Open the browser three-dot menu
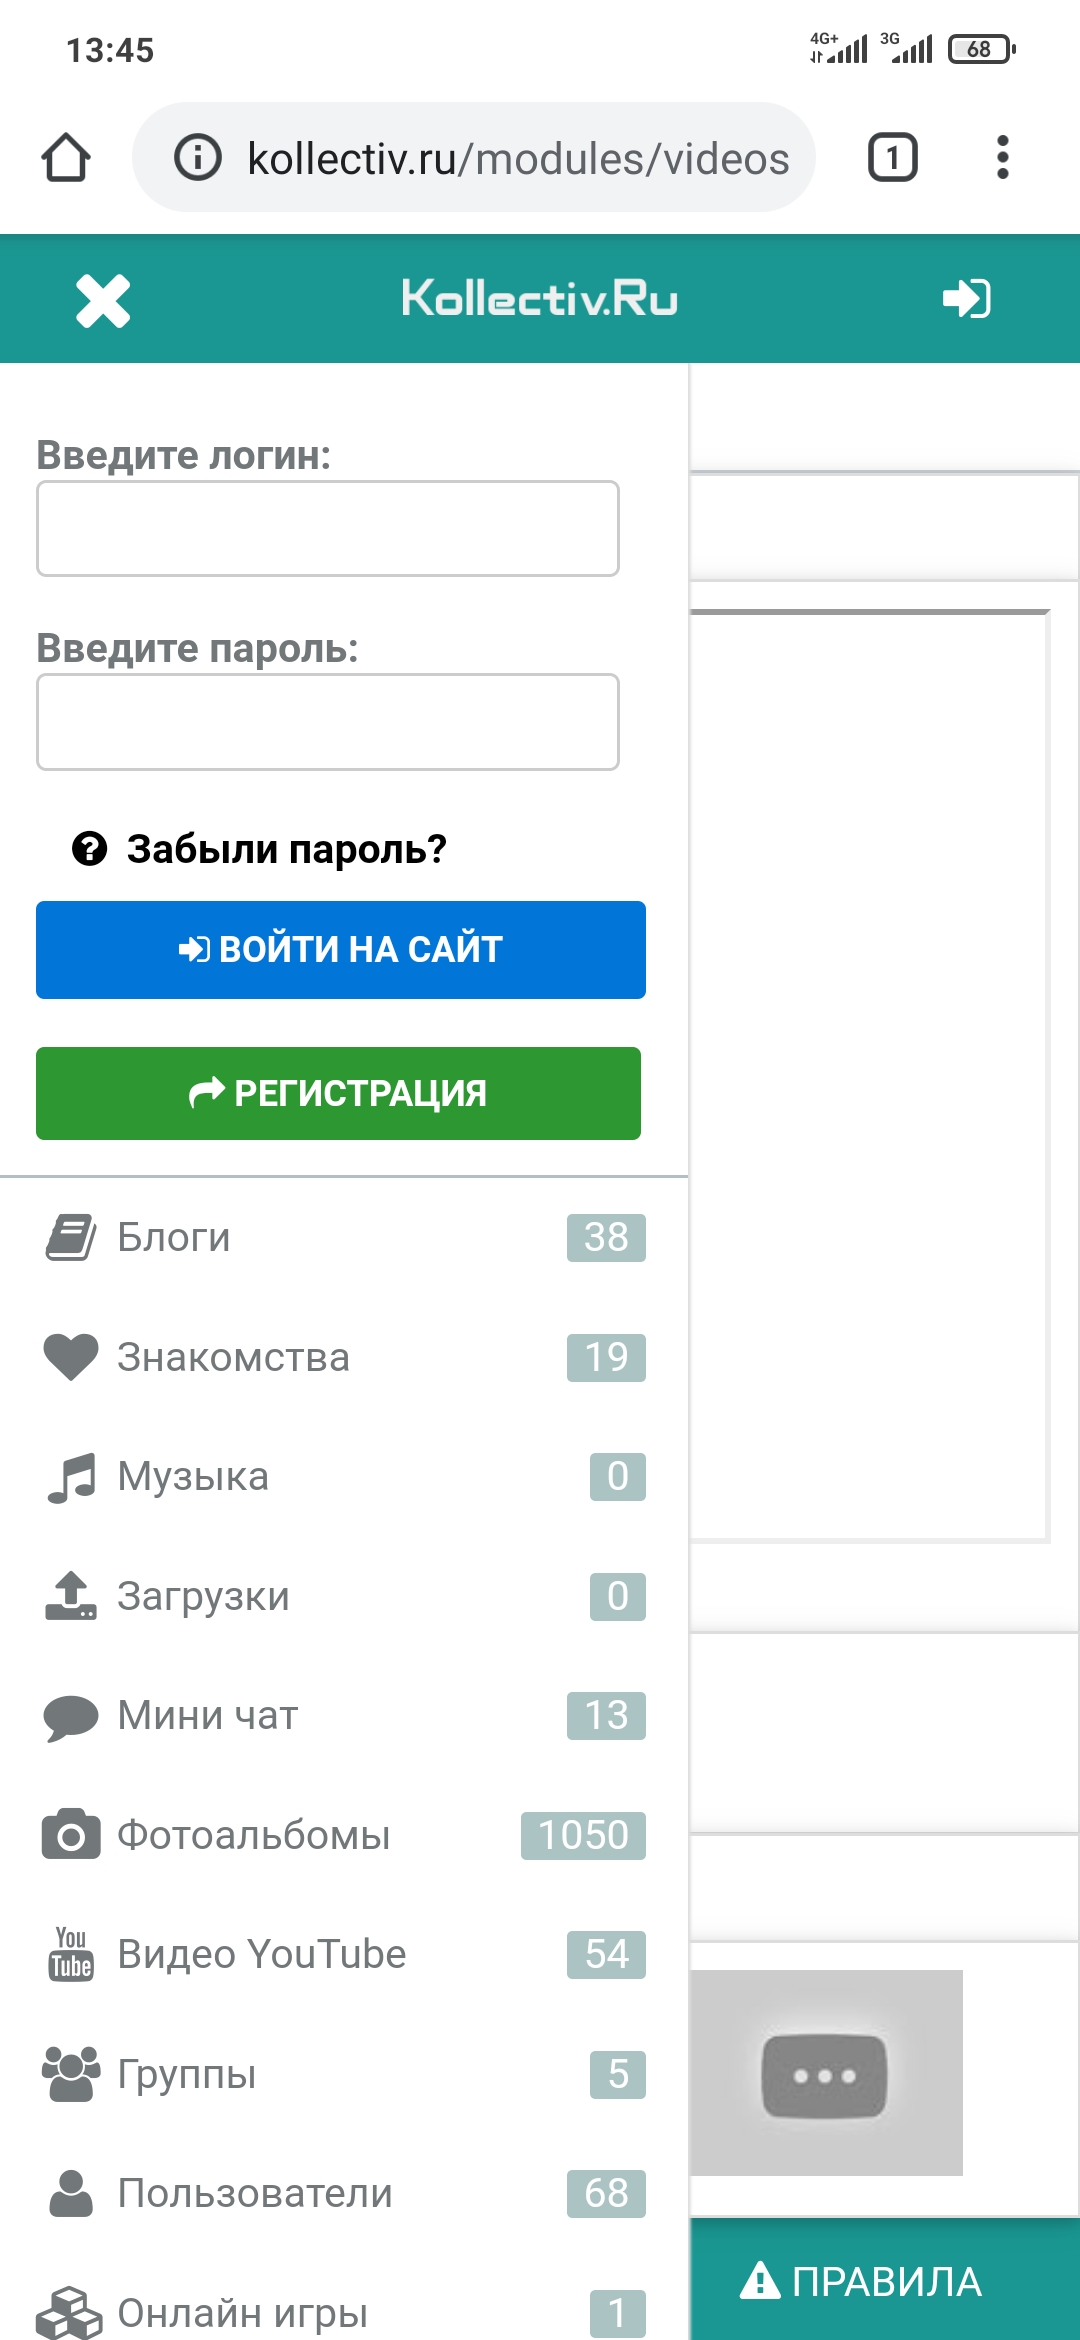 (1002, 158)
